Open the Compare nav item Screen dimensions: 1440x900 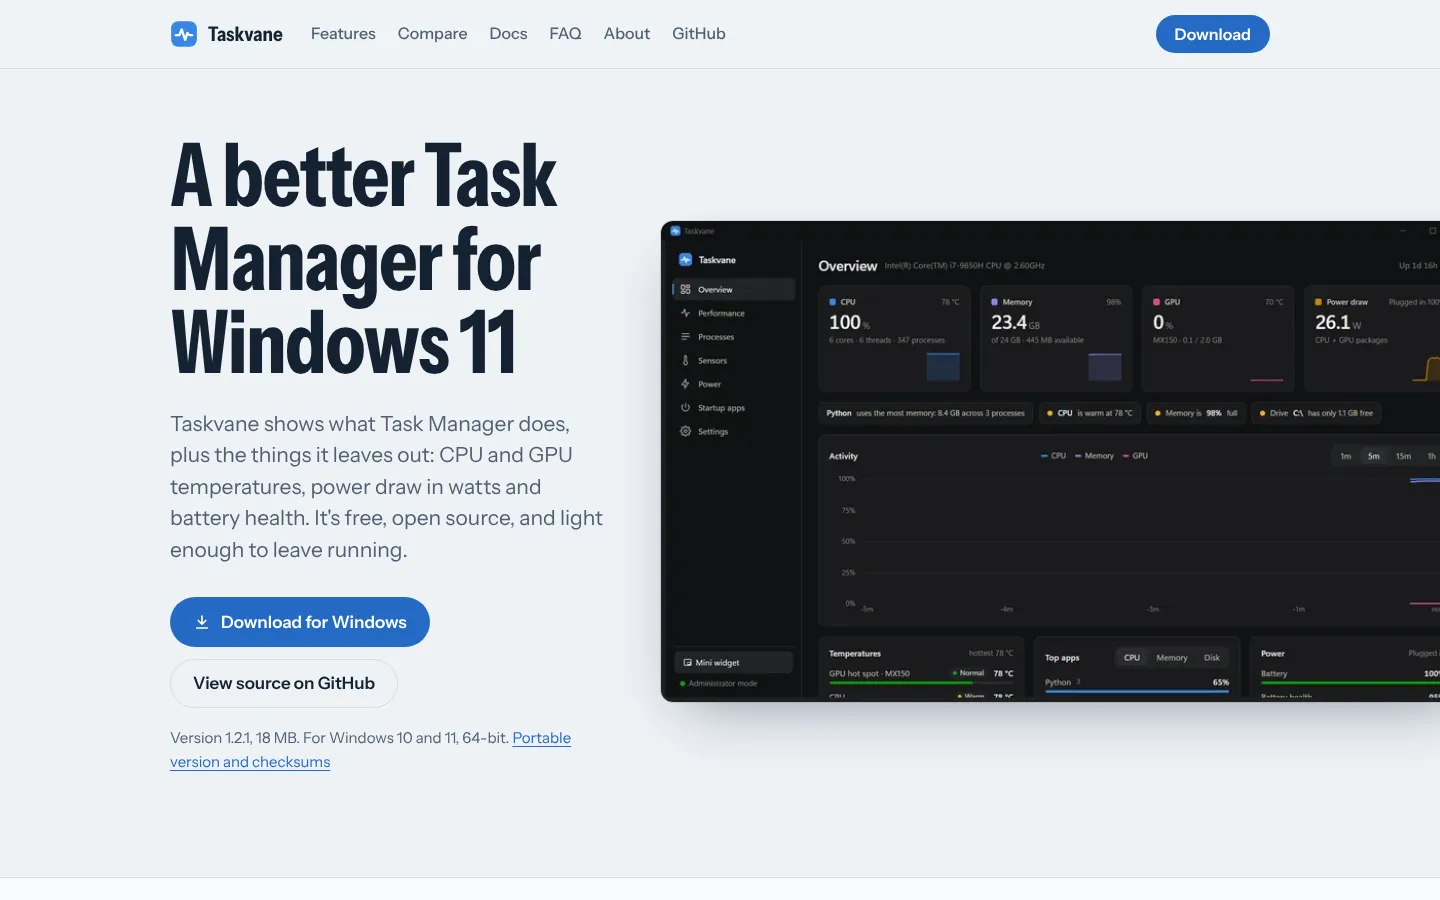point(432,34)
